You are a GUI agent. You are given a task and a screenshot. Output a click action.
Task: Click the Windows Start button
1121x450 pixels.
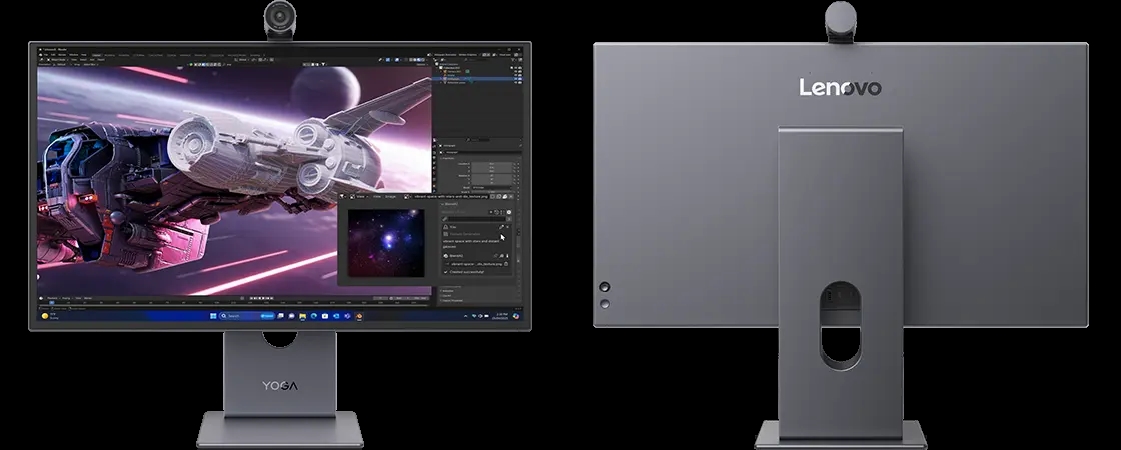[x=212, y=316]
